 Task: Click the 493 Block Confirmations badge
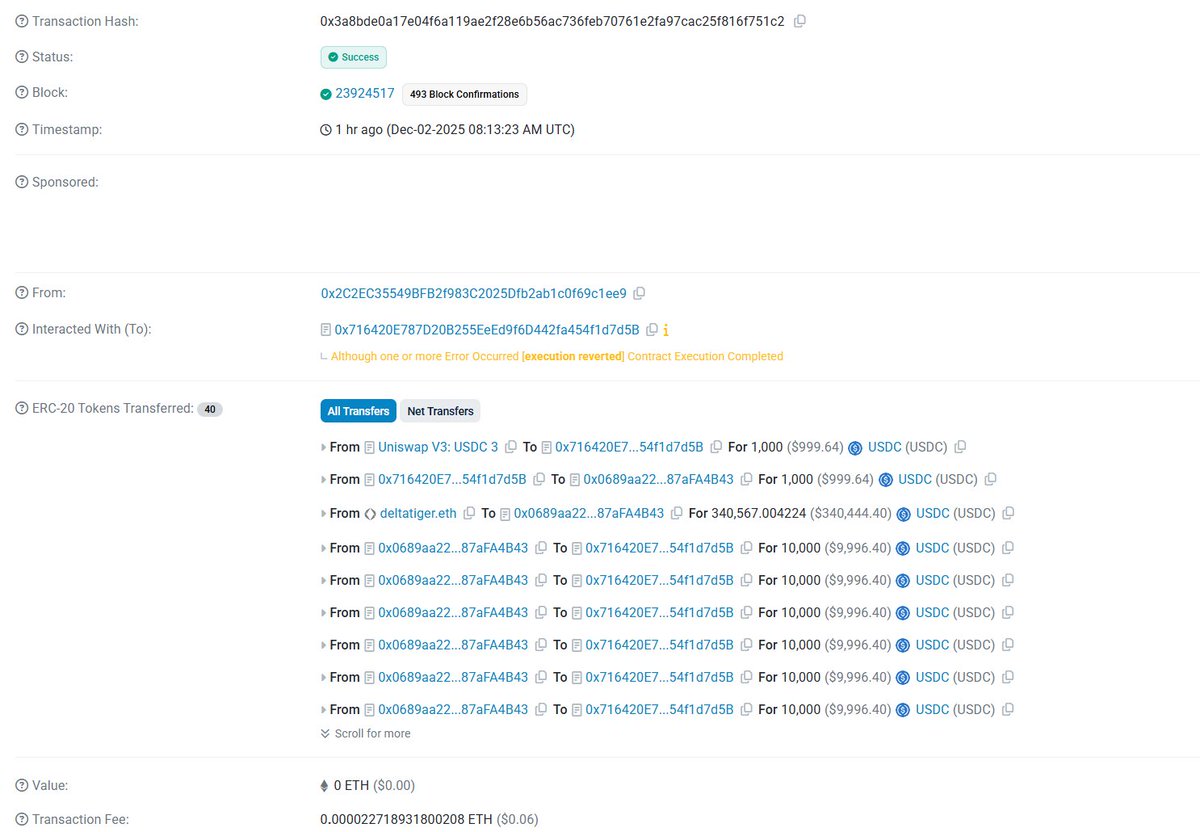464,94
